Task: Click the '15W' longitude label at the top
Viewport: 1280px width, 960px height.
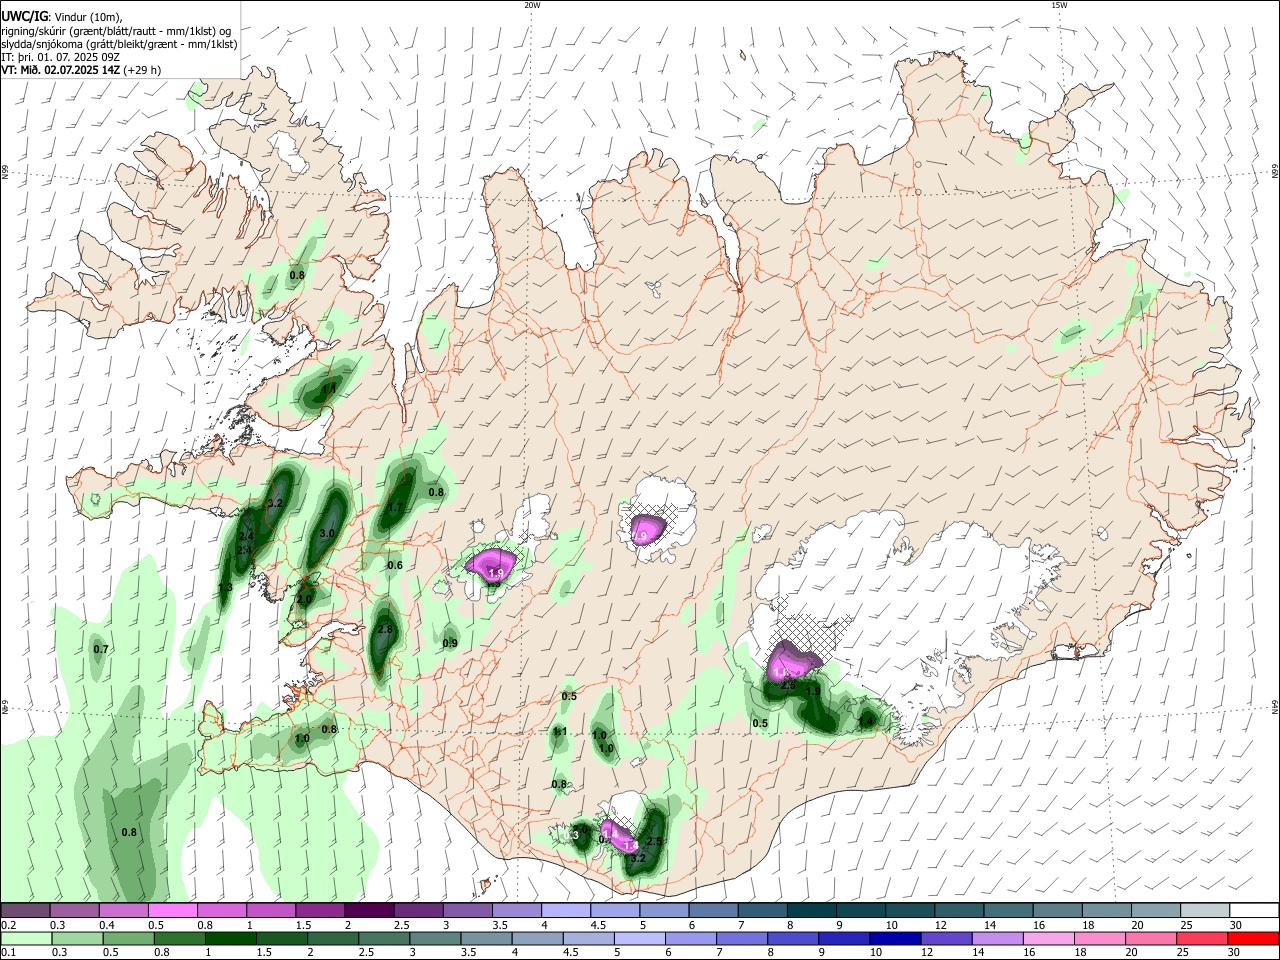Action: click(1059, 5)
